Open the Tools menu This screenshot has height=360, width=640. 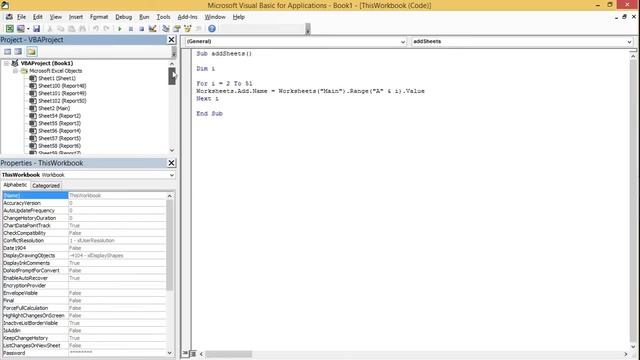pos(163,17)
